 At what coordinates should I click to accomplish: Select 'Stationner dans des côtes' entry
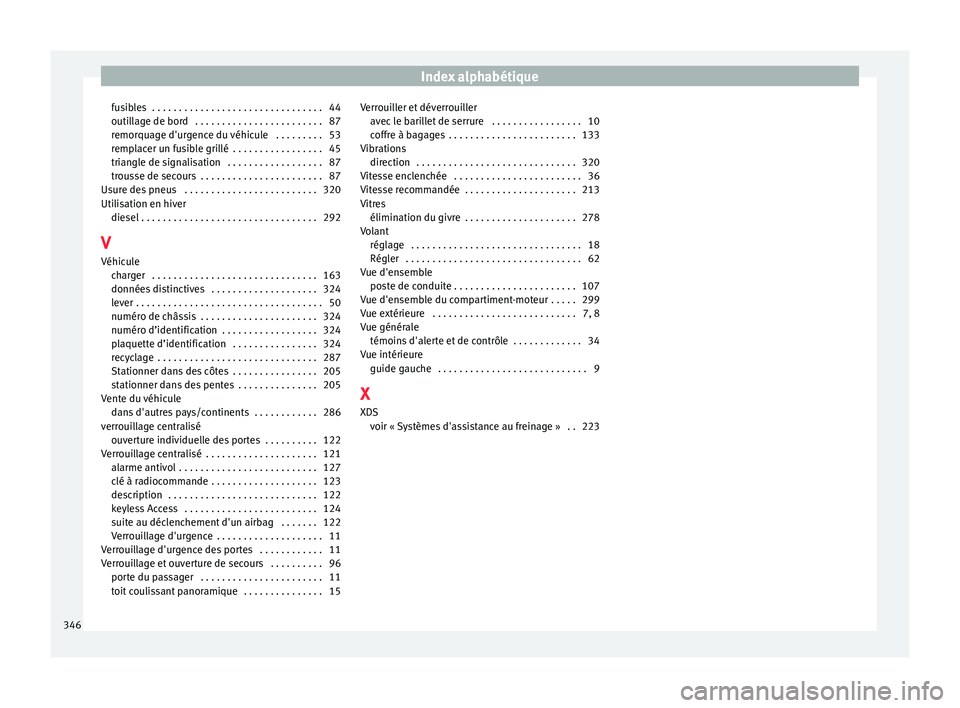(x=226, y=371)
